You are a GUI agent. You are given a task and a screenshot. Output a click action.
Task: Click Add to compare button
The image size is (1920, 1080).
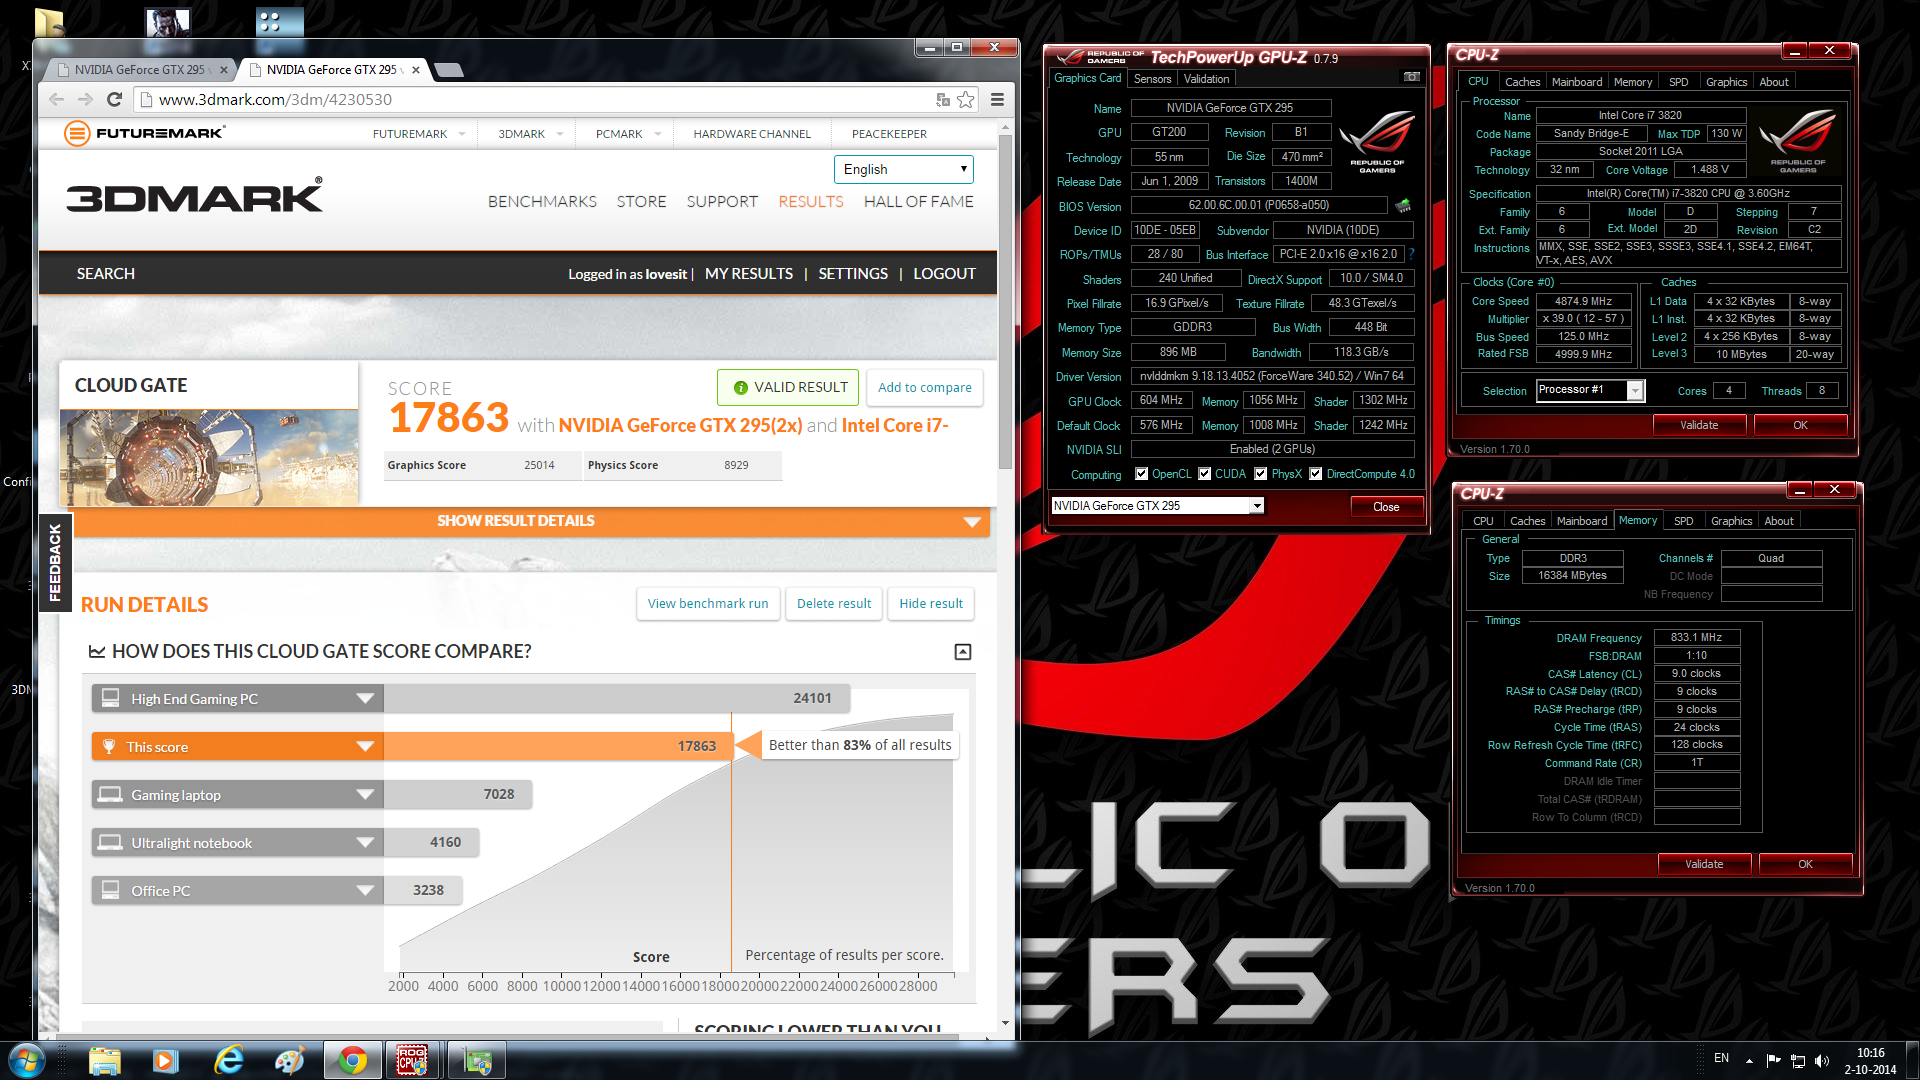tap(925, 388)
